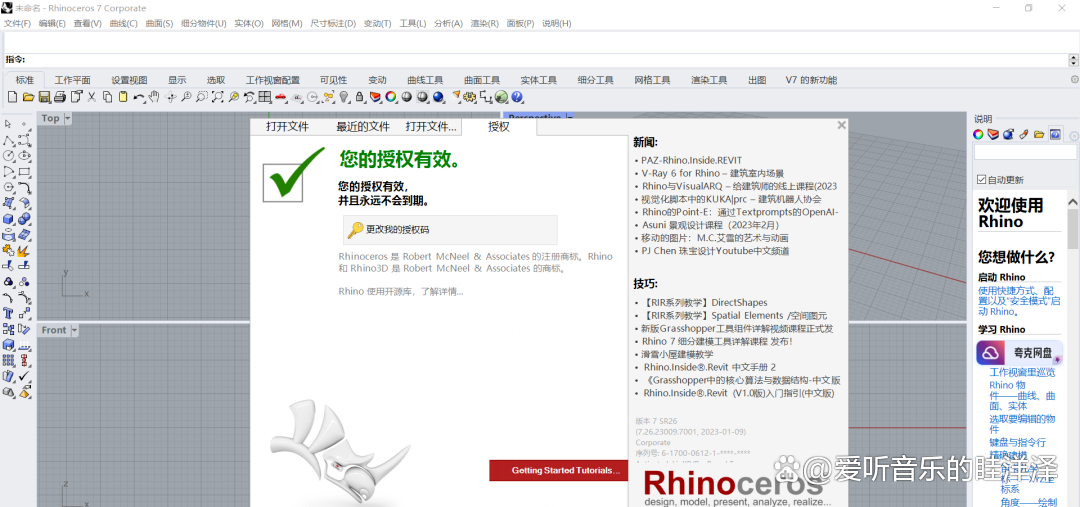Viewport: 1080px width, 507px height.
Task: Launch Grasshopper from the green toolbar icon
Action: pos(501,97)
